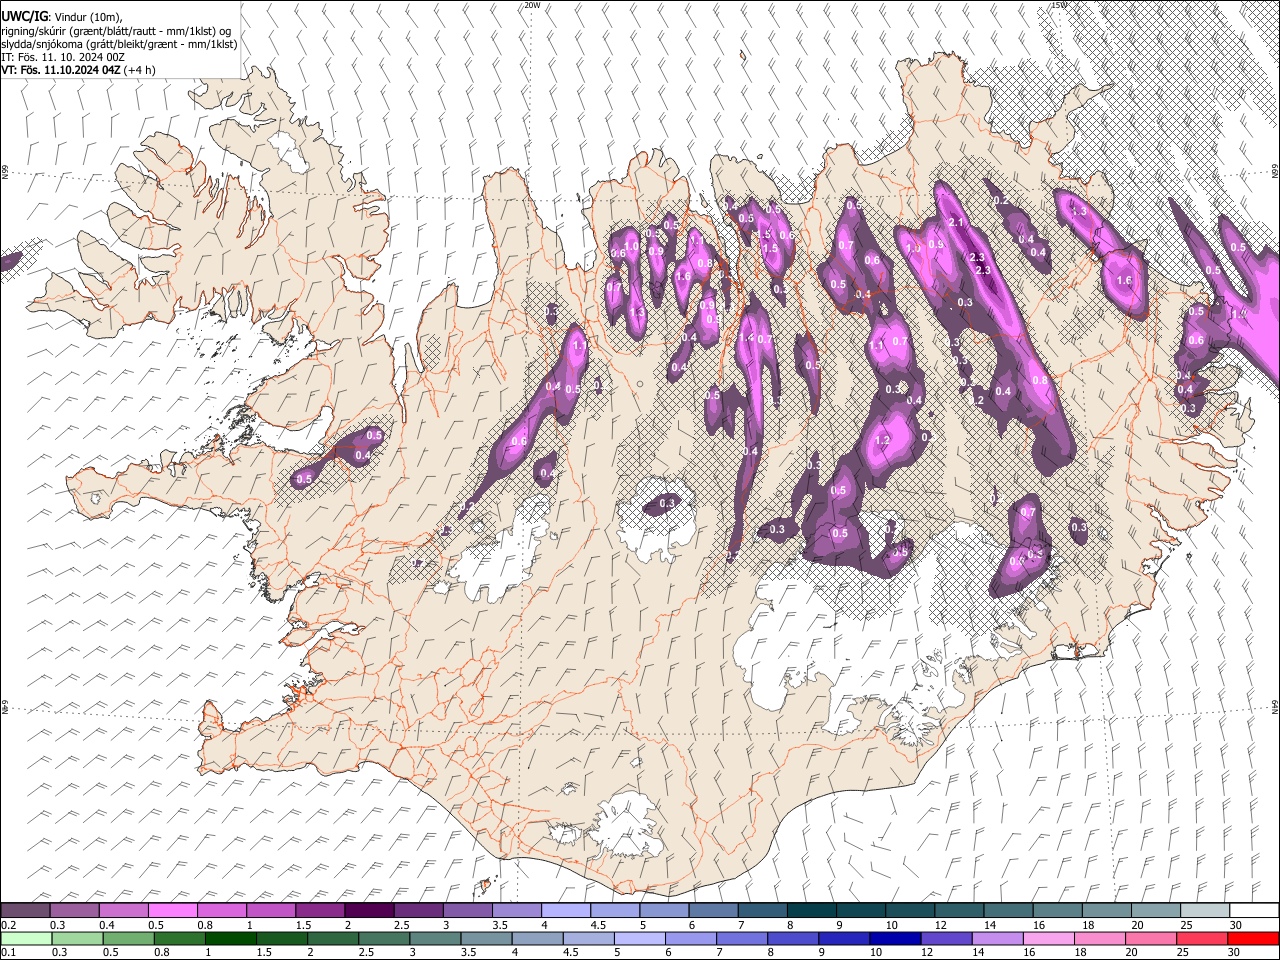Pick the pale grey 25 snow legend swatch
Screen dimensions: 1280x960
[1205, 910]
